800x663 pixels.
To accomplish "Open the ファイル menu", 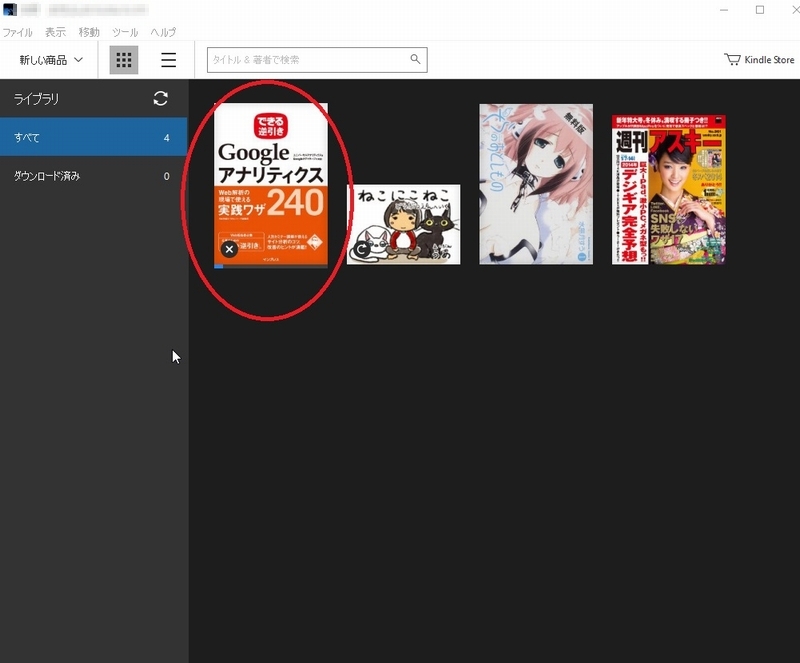I will (17, 32).
